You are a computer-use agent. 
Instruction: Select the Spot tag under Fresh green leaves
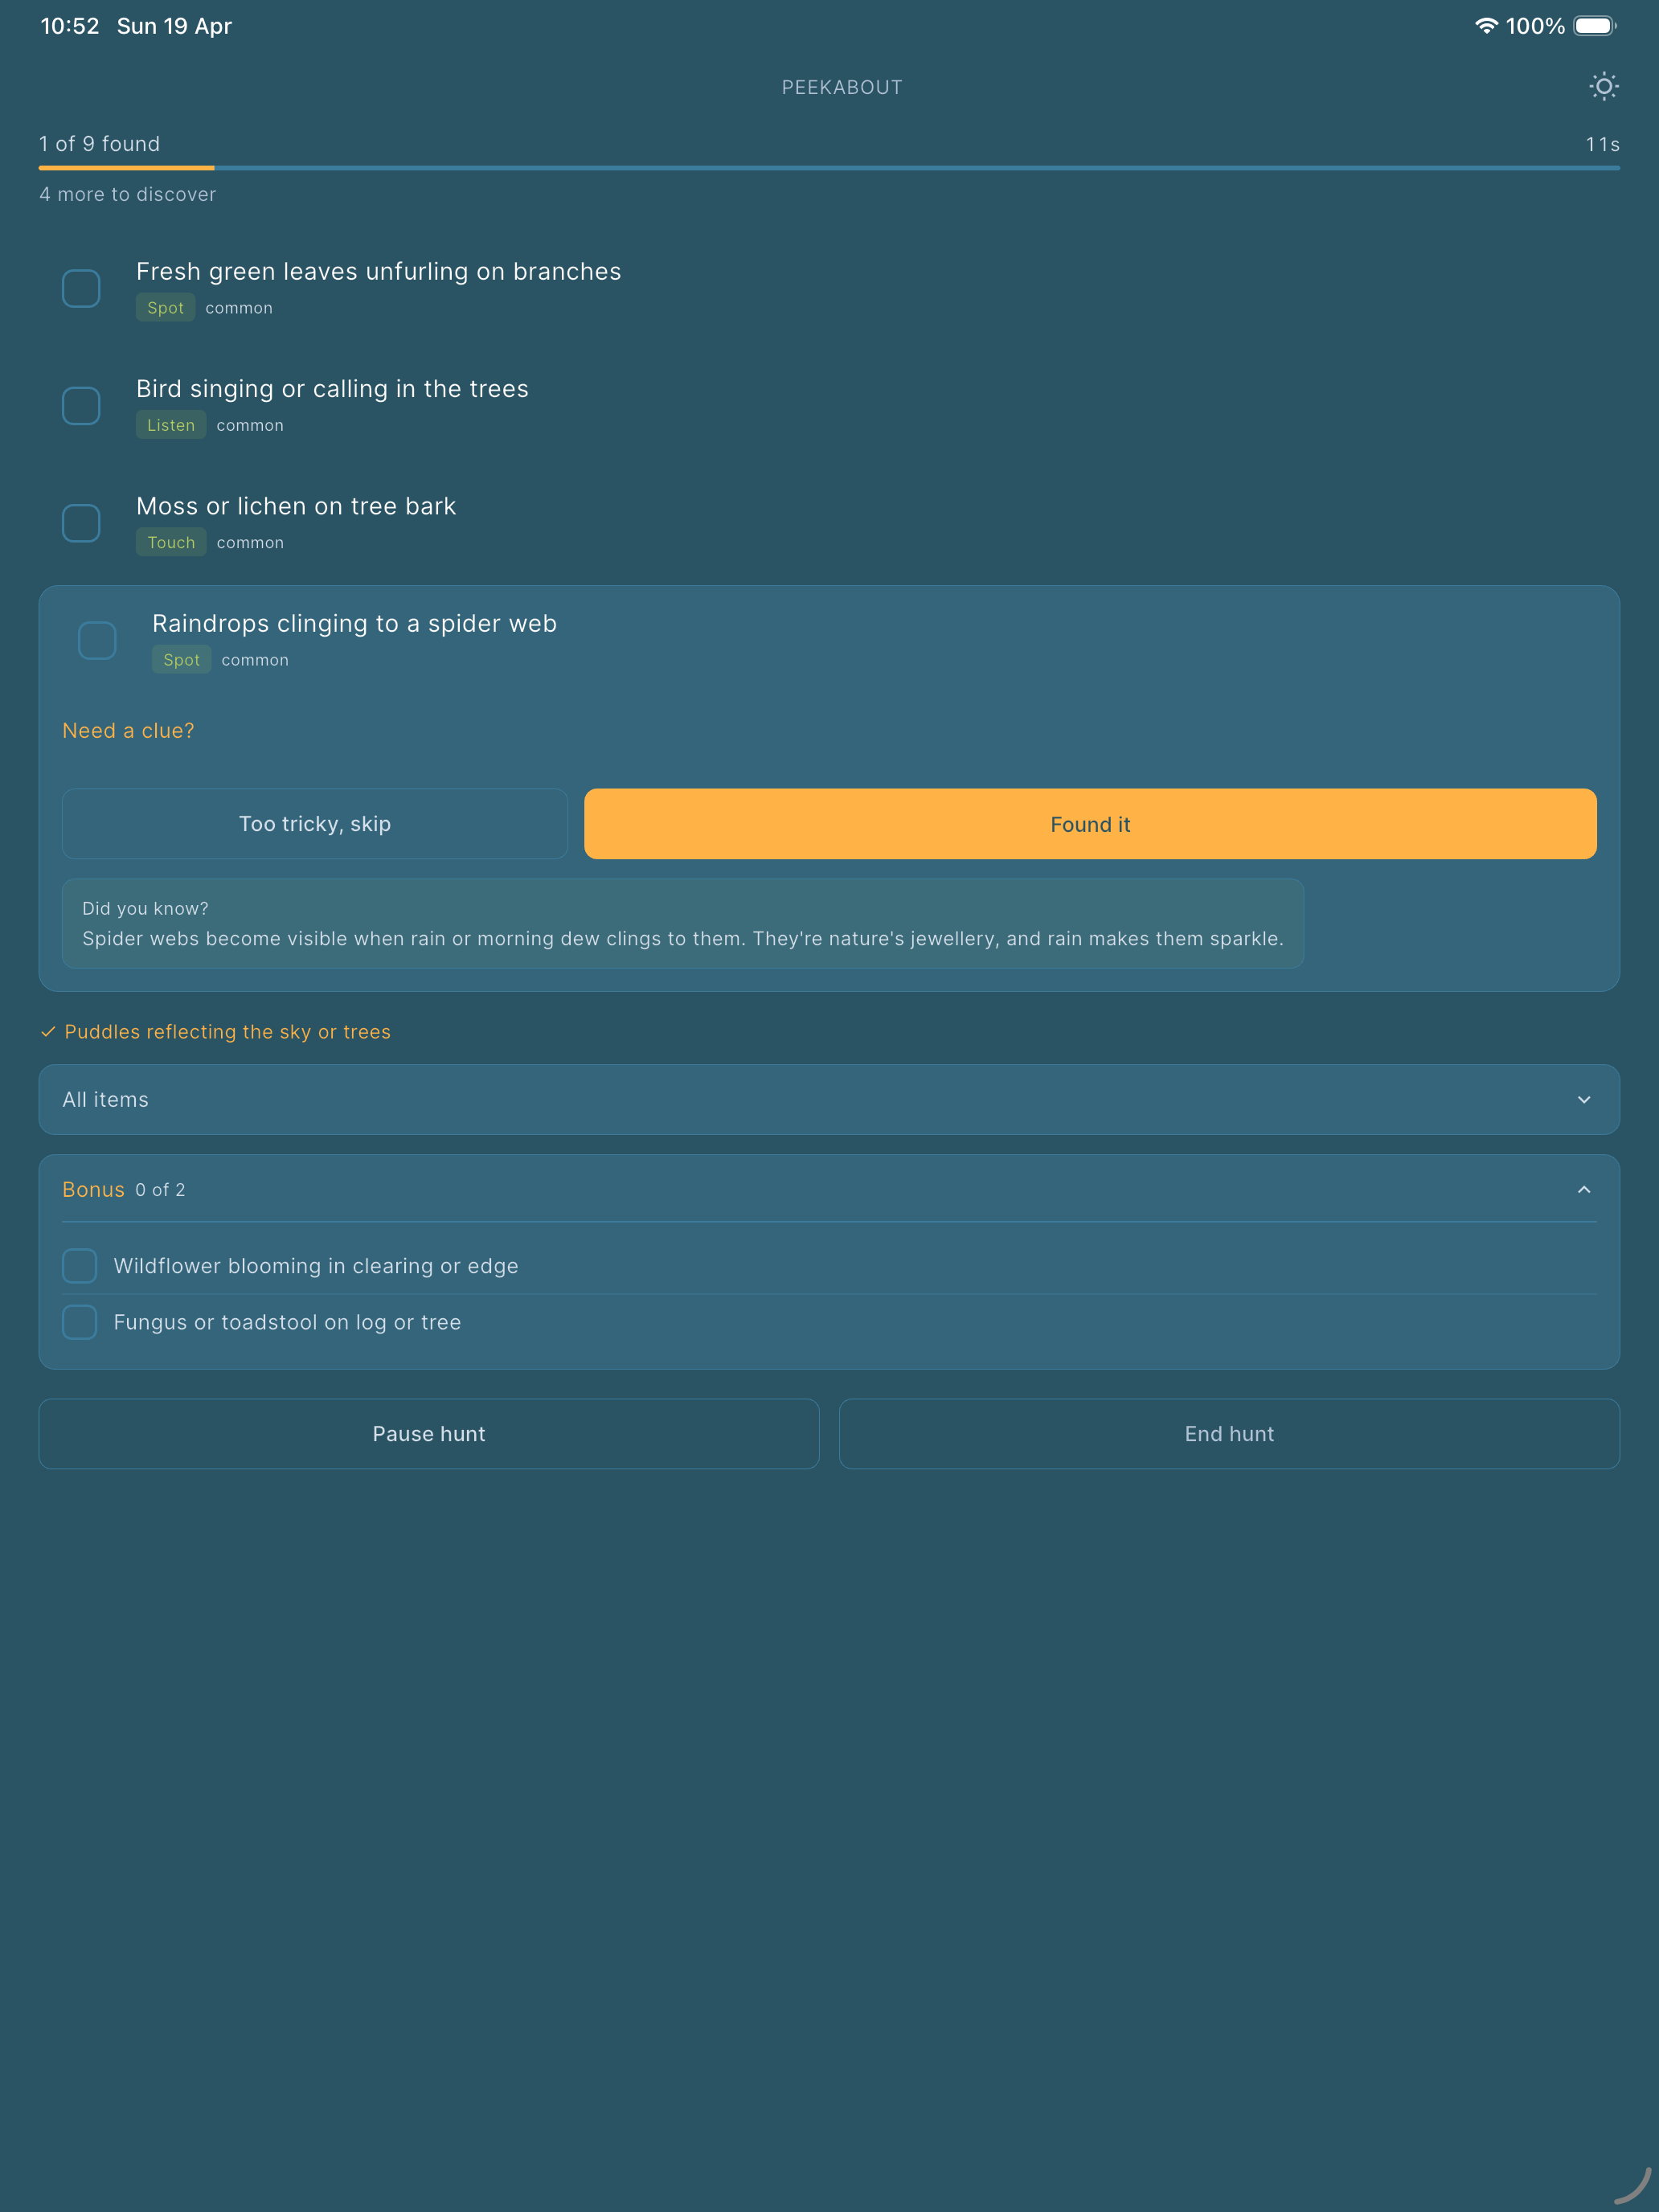166,308
